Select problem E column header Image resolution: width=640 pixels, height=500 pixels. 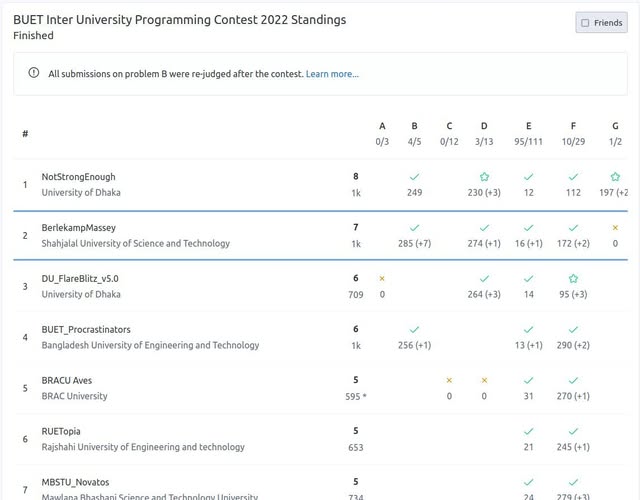pyautogui.click(x=529, y=126)
